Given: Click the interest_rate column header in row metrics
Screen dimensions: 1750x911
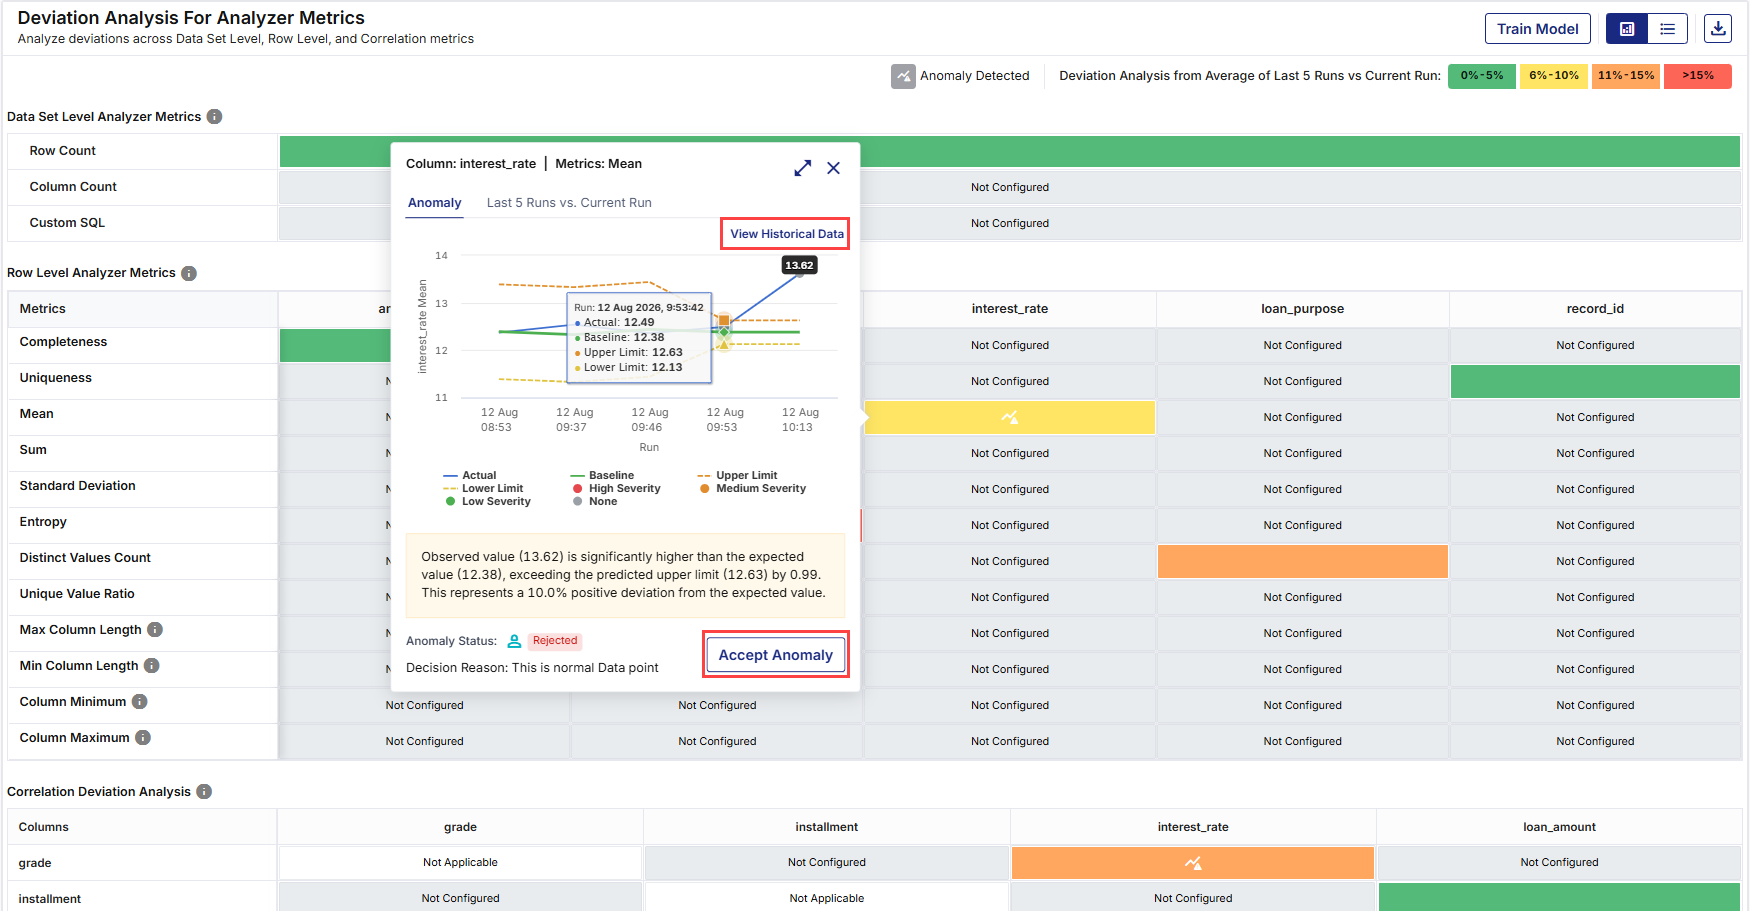Looking at the screenshot, I should [1010, 309].
